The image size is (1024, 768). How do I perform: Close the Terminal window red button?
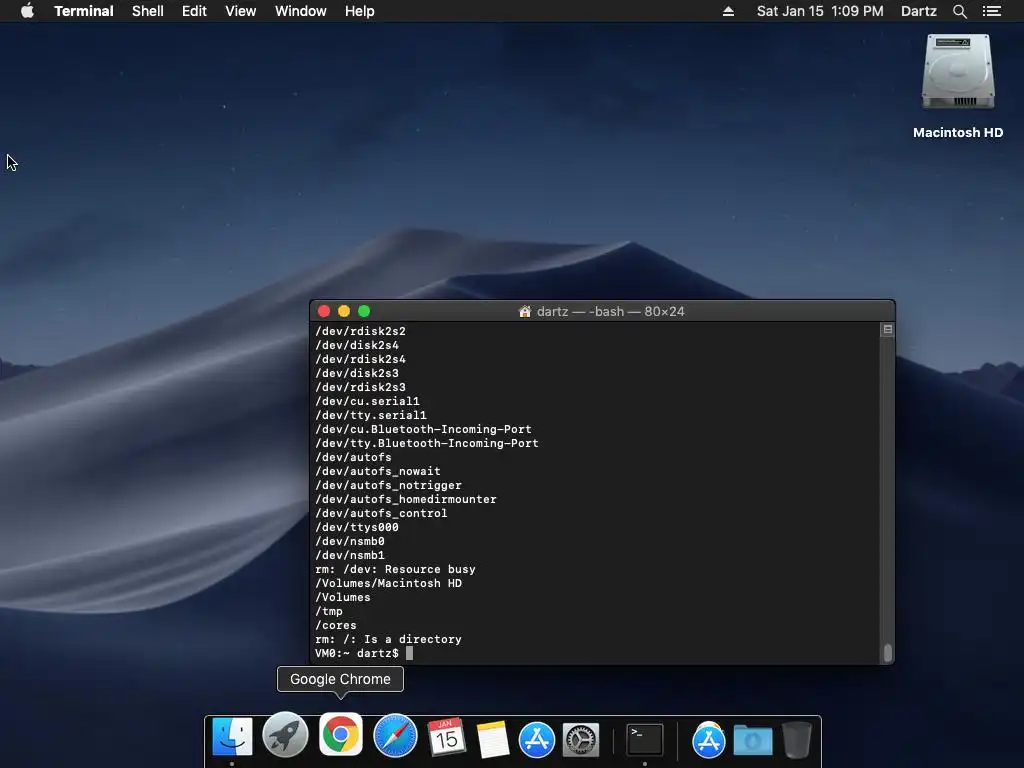[x=323, y=312]
